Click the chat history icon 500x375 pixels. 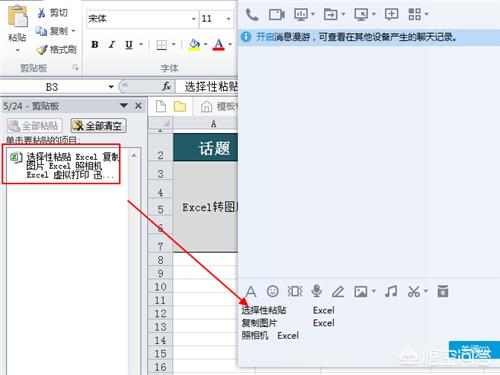point(443,291)
